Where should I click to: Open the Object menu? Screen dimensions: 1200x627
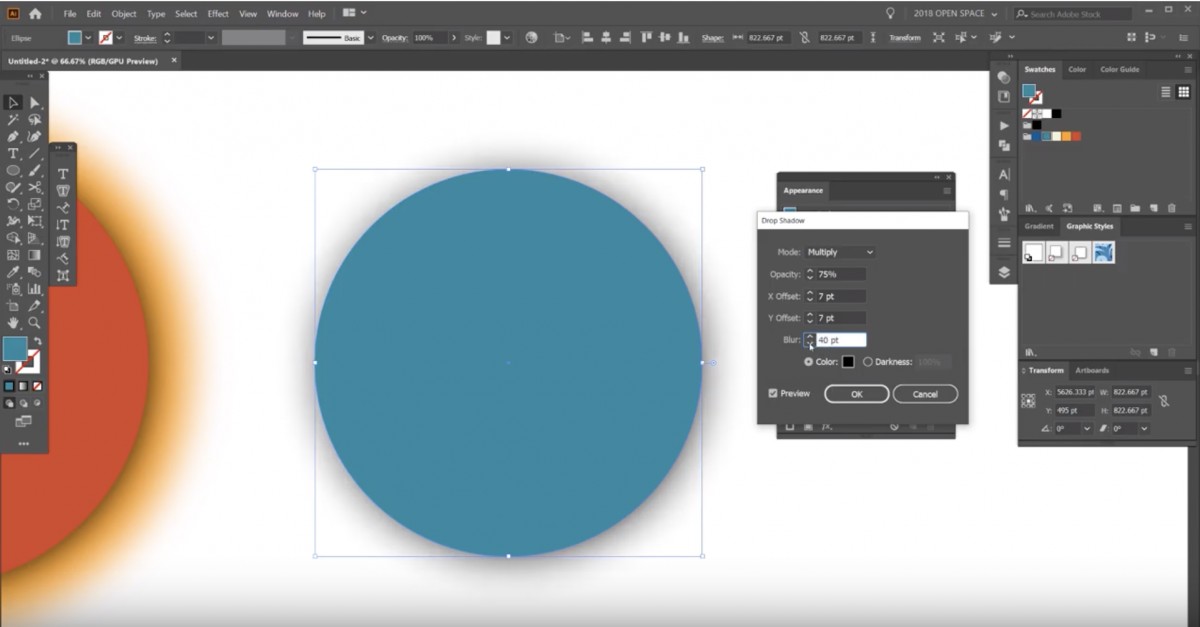(124, 14)
